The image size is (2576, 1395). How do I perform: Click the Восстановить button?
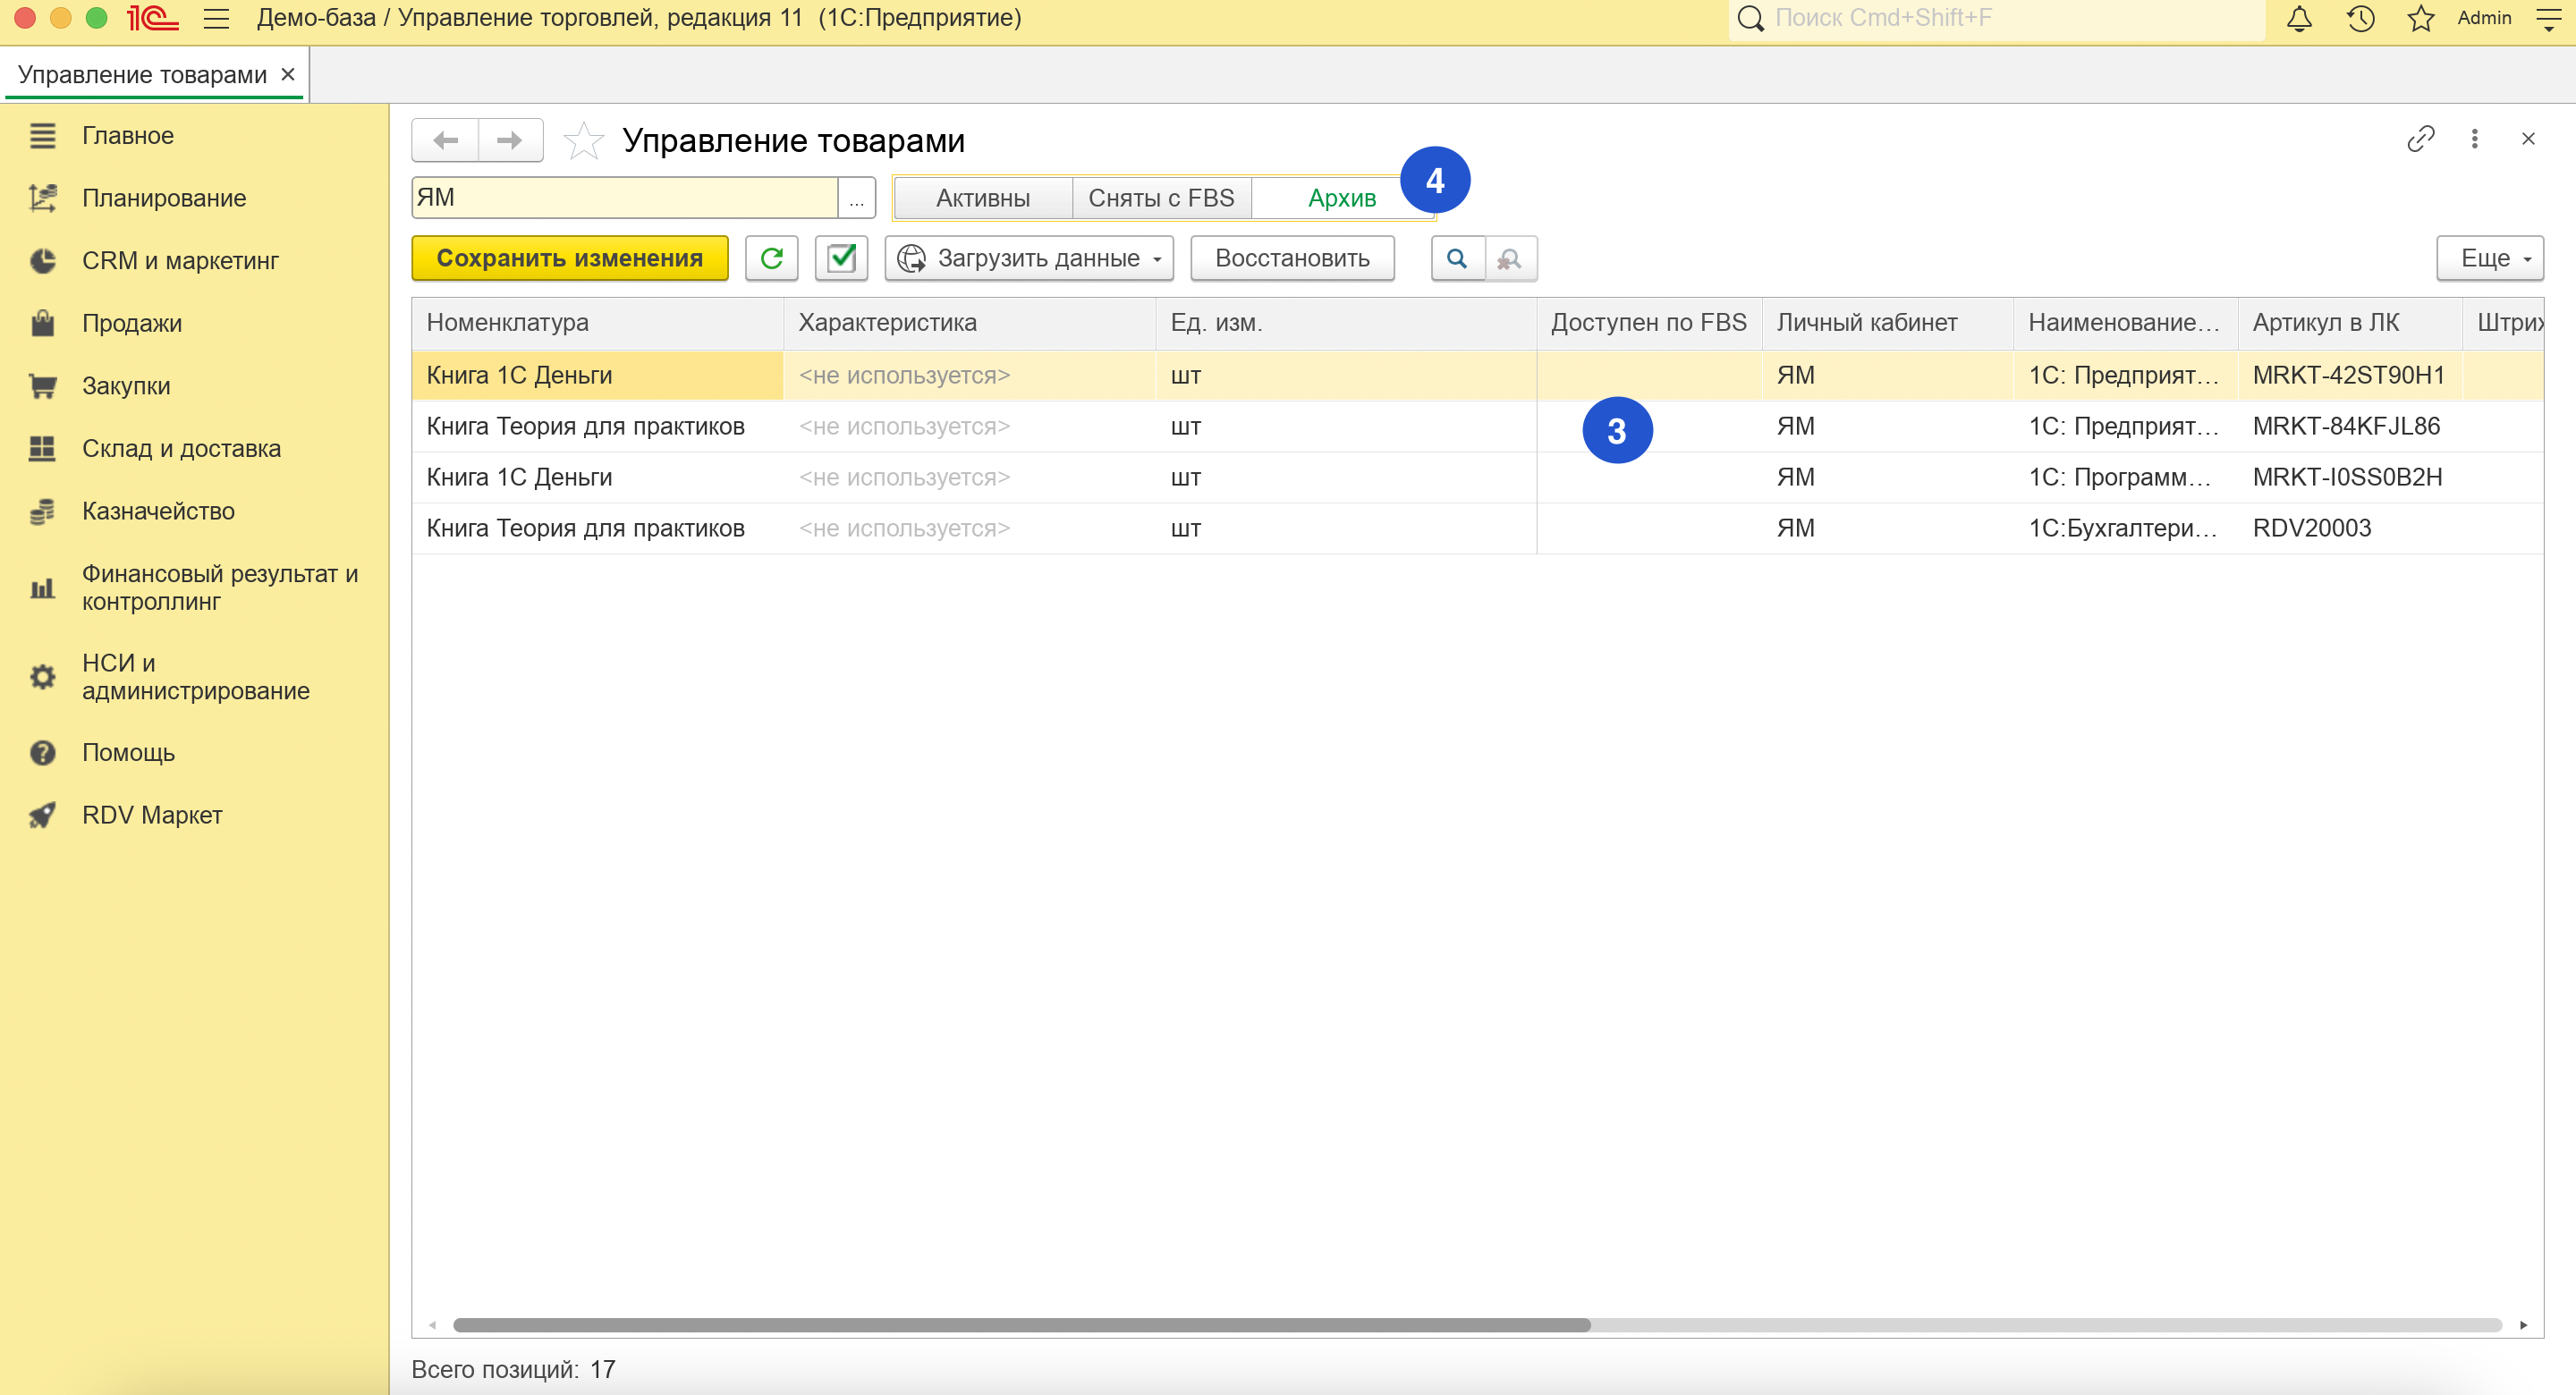pos(1291,259)
